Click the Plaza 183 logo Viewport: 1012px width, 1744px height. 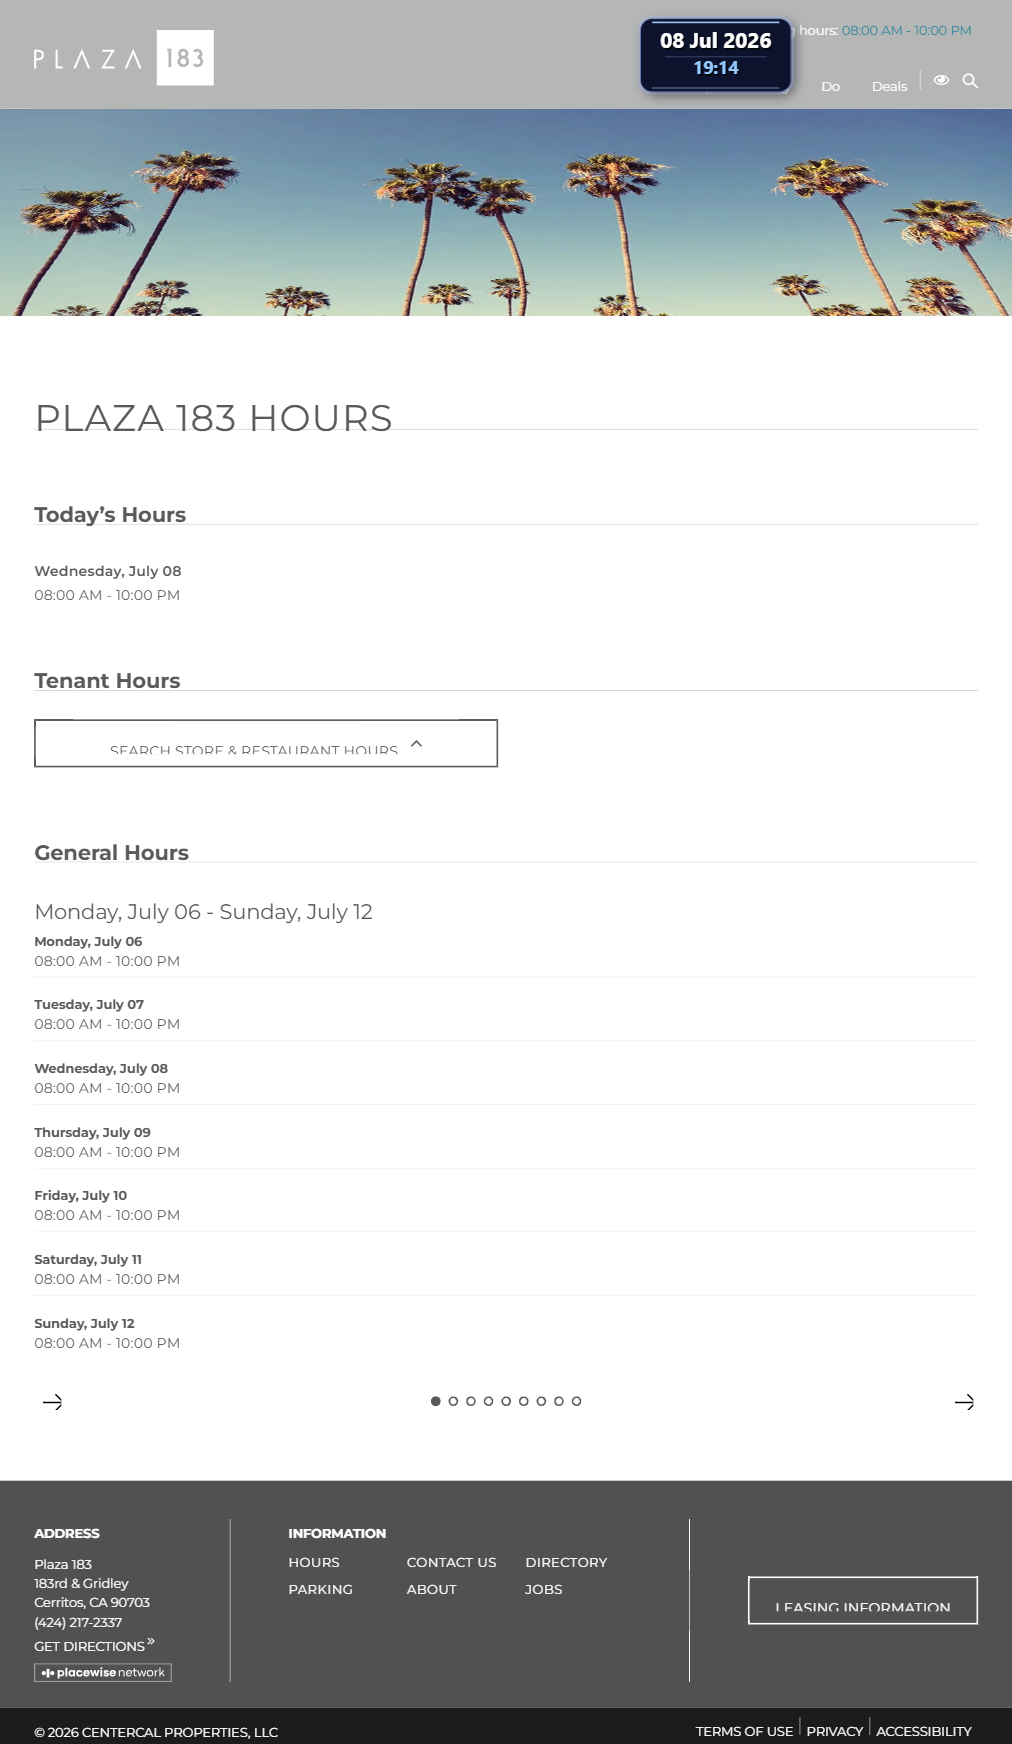pyautogui.click(x=124, y=58)
